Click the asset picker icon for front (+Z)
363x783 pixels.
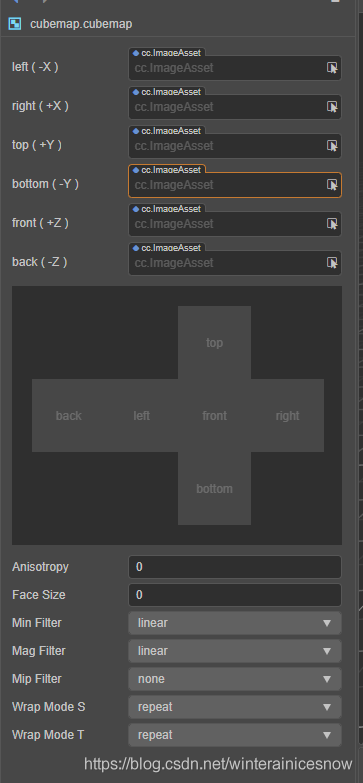(332, 223)
